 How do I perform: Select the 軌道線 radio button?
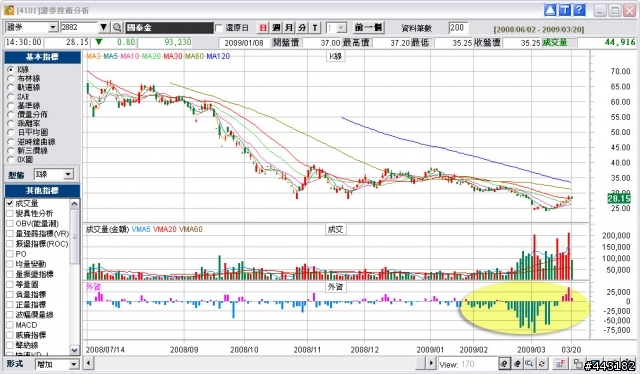coord(11,88)
